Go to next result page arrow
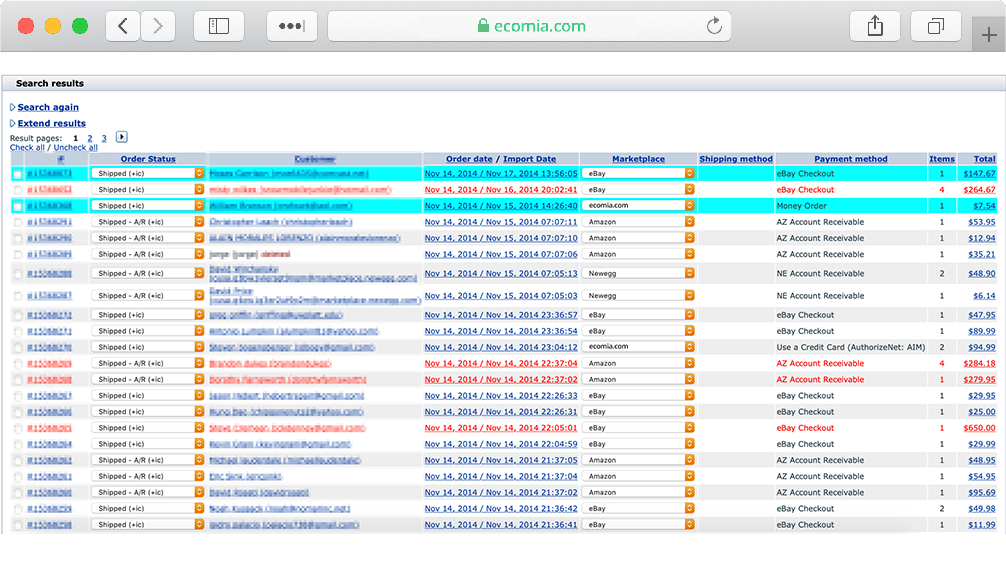This screenshot has height=567, width=1006. pos(122,137)
